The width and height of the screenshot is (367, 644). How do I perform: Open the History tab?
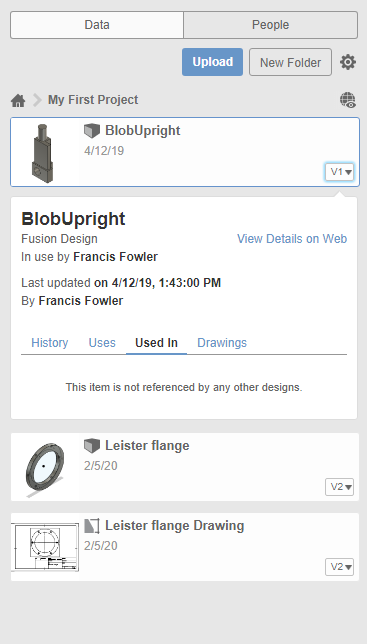[x=50, y=343]
